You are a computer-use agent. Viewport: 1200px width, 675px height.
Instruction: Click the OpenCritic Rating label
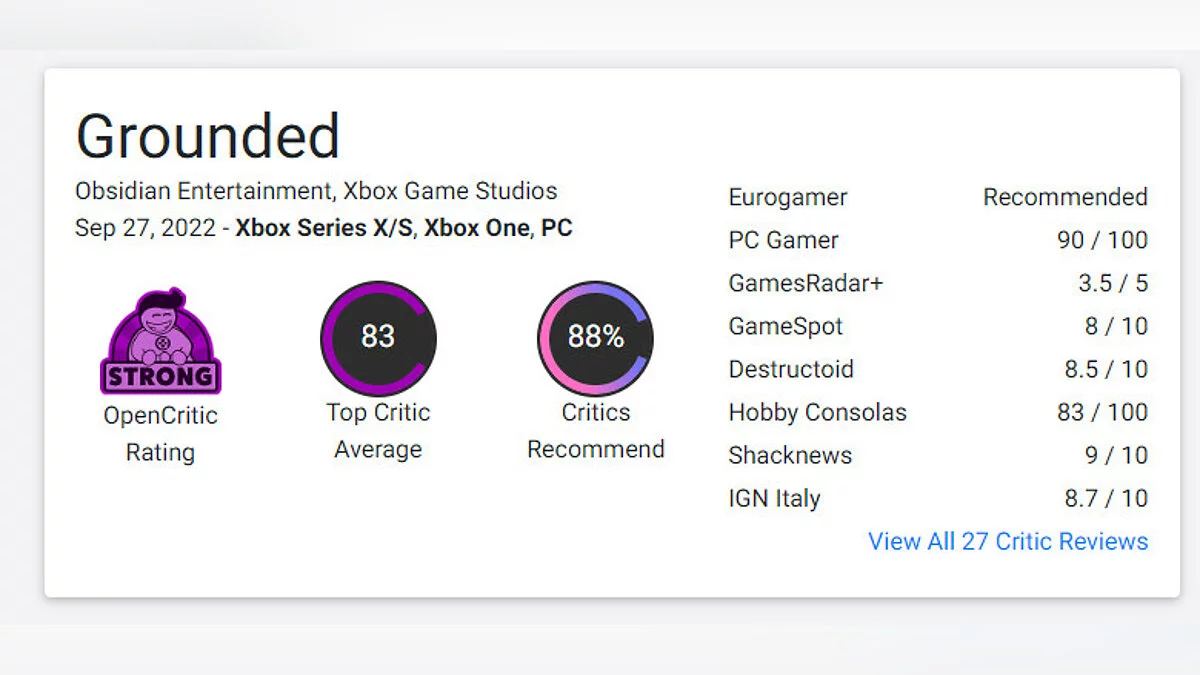coord(160,434)
